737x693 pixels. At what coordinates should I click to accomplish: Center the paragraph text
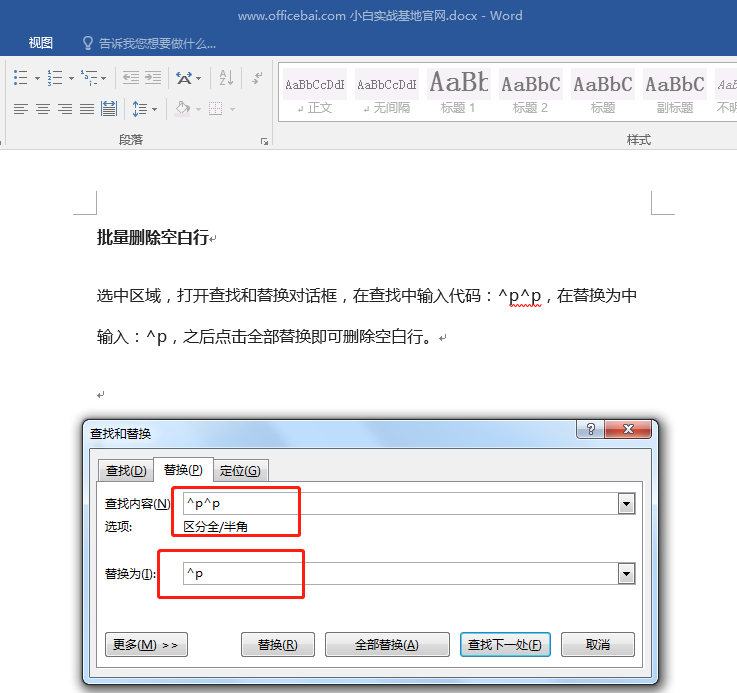coord(43,109)
